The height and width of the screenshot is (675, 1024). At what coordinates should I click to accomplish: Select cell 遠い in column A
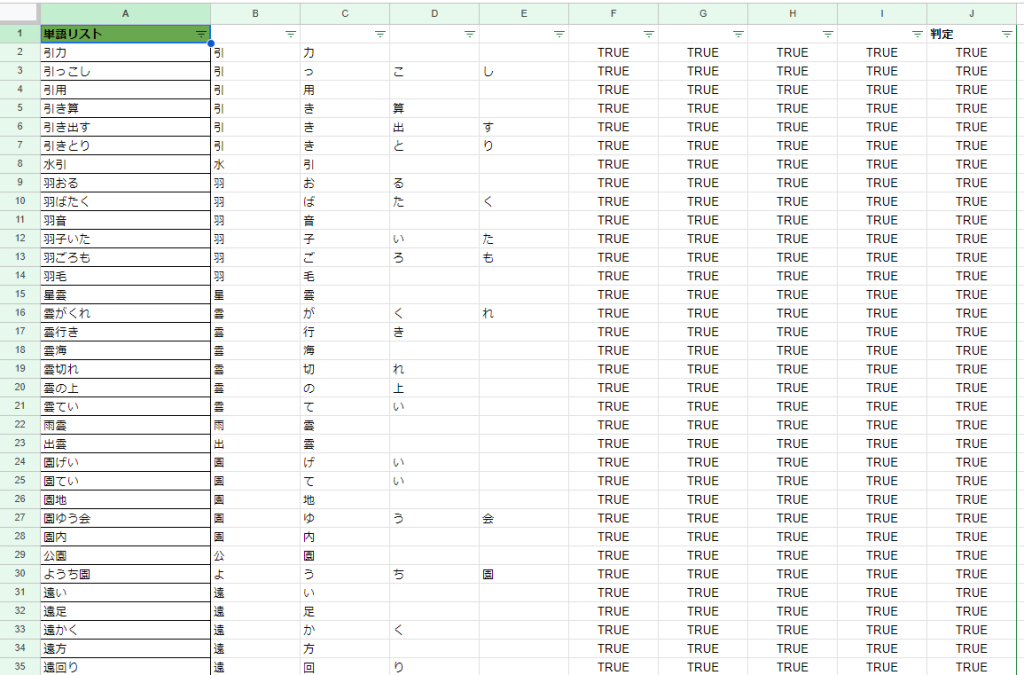pyautogui.click(x=125, y=593)
